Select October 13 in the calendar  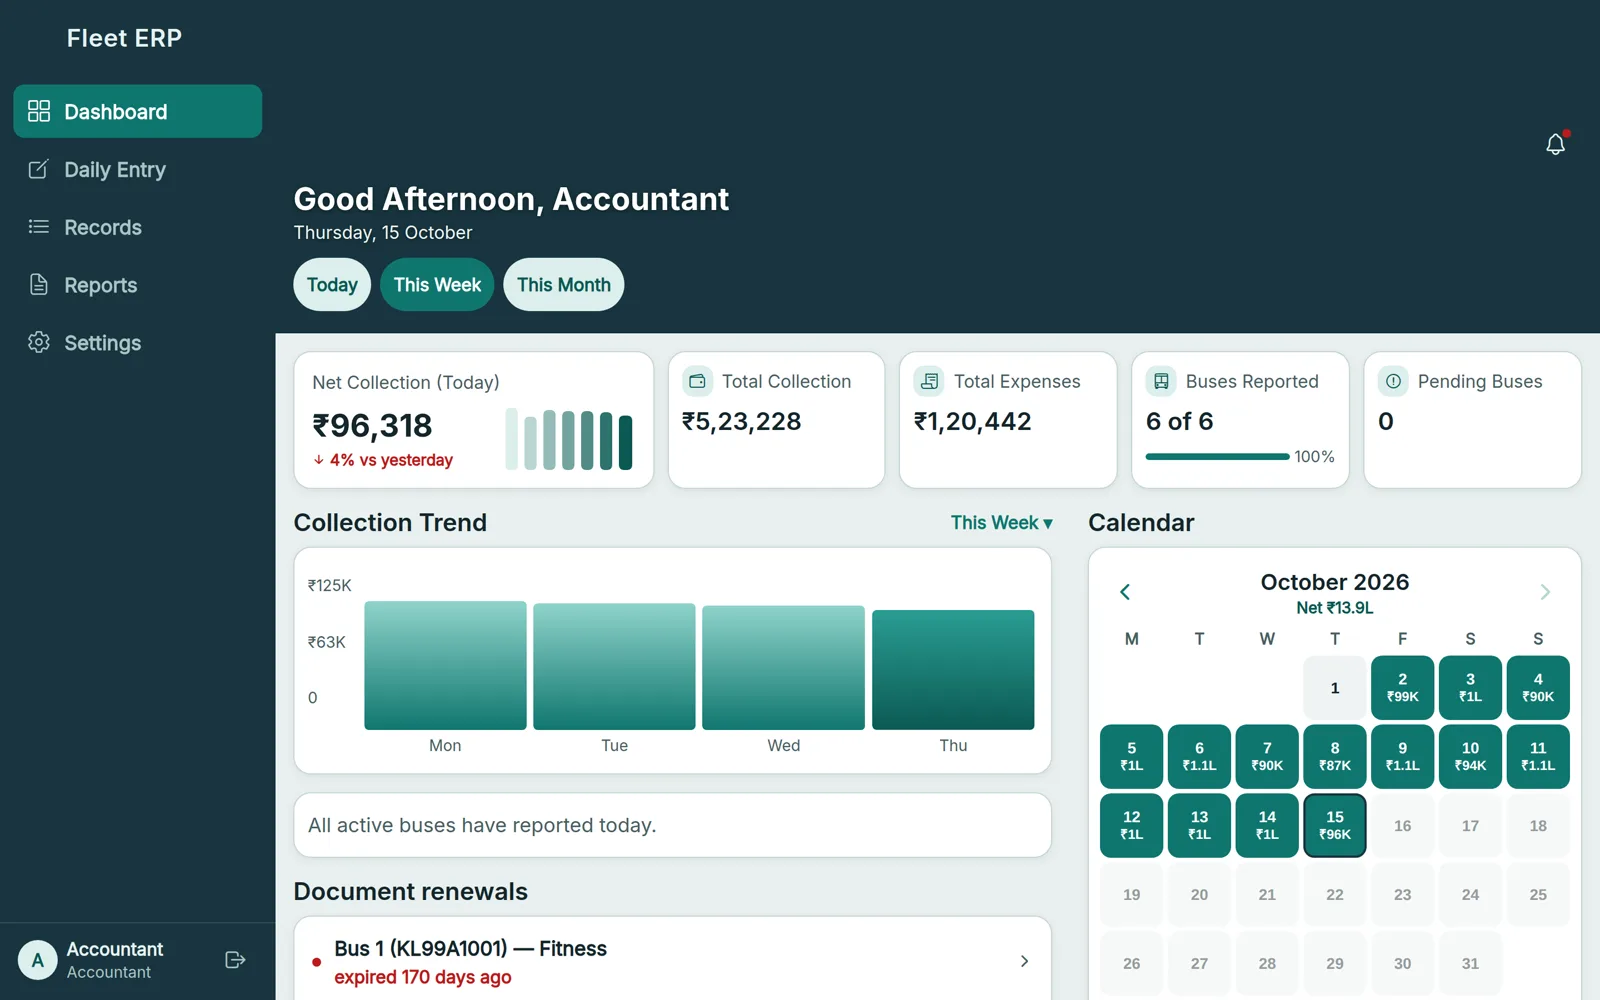pos(1199,826)
